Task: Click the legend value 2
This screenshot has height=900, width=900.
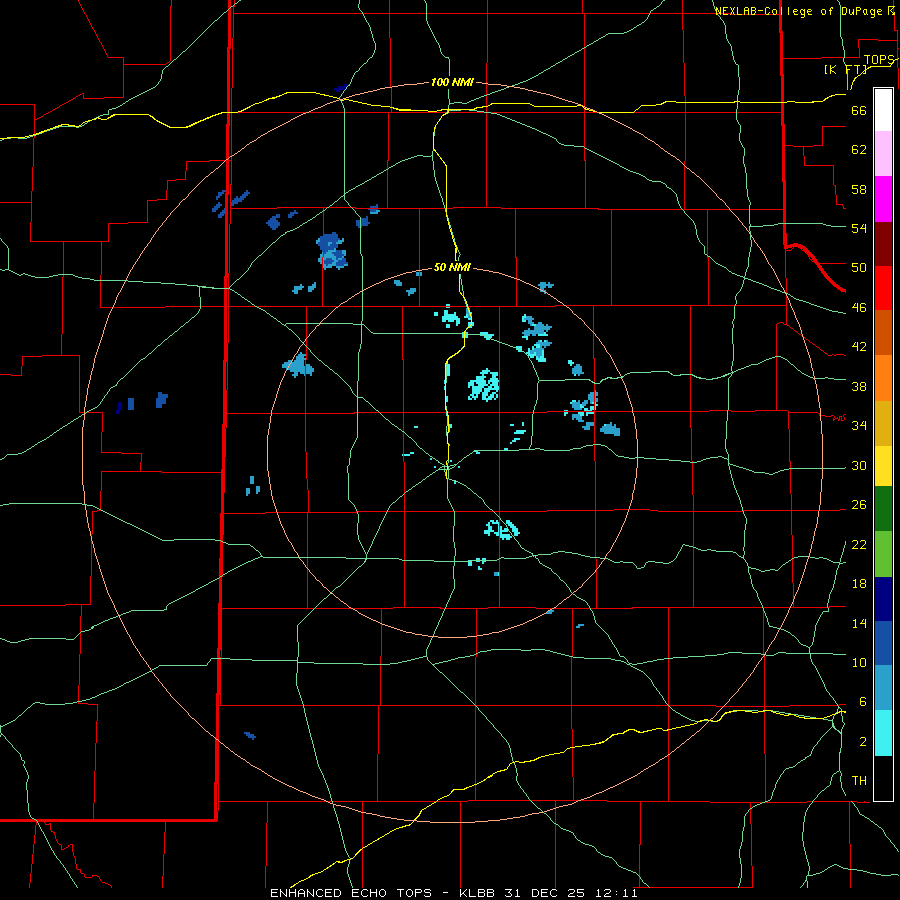Action: tap(862, 741)
